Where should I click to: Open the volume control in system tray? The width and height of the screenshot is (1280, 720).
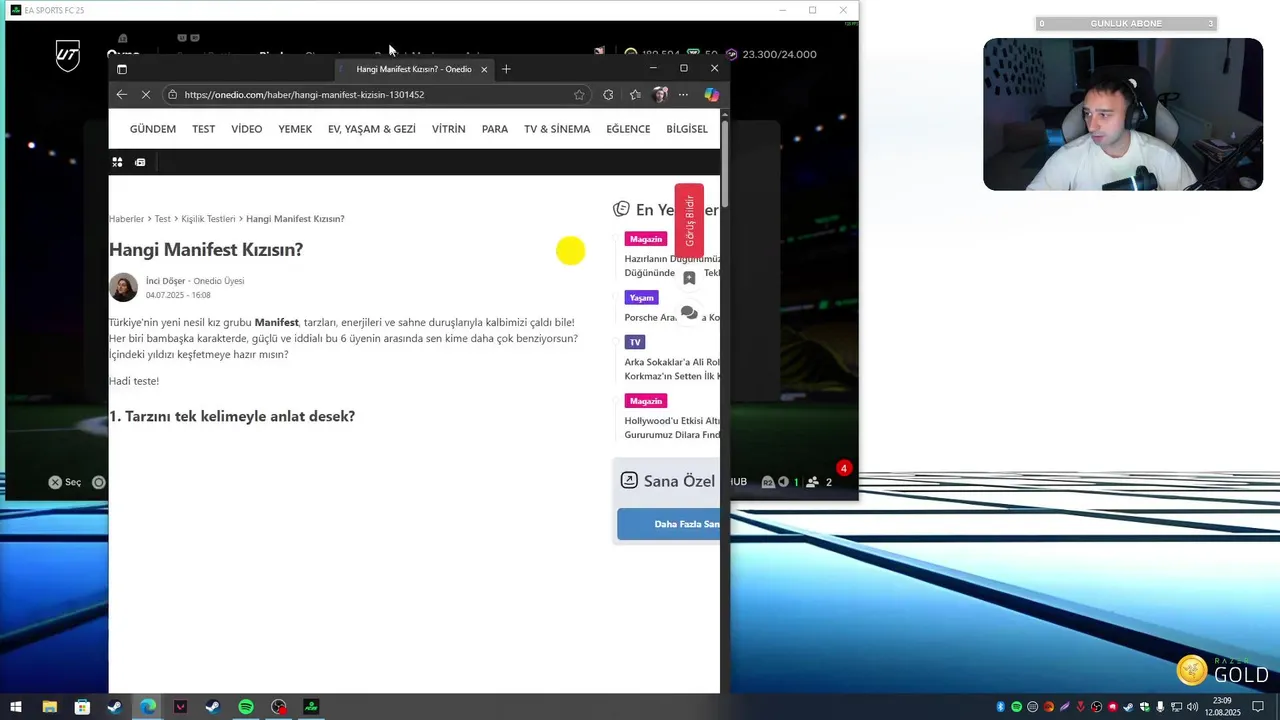[1193, 707]
